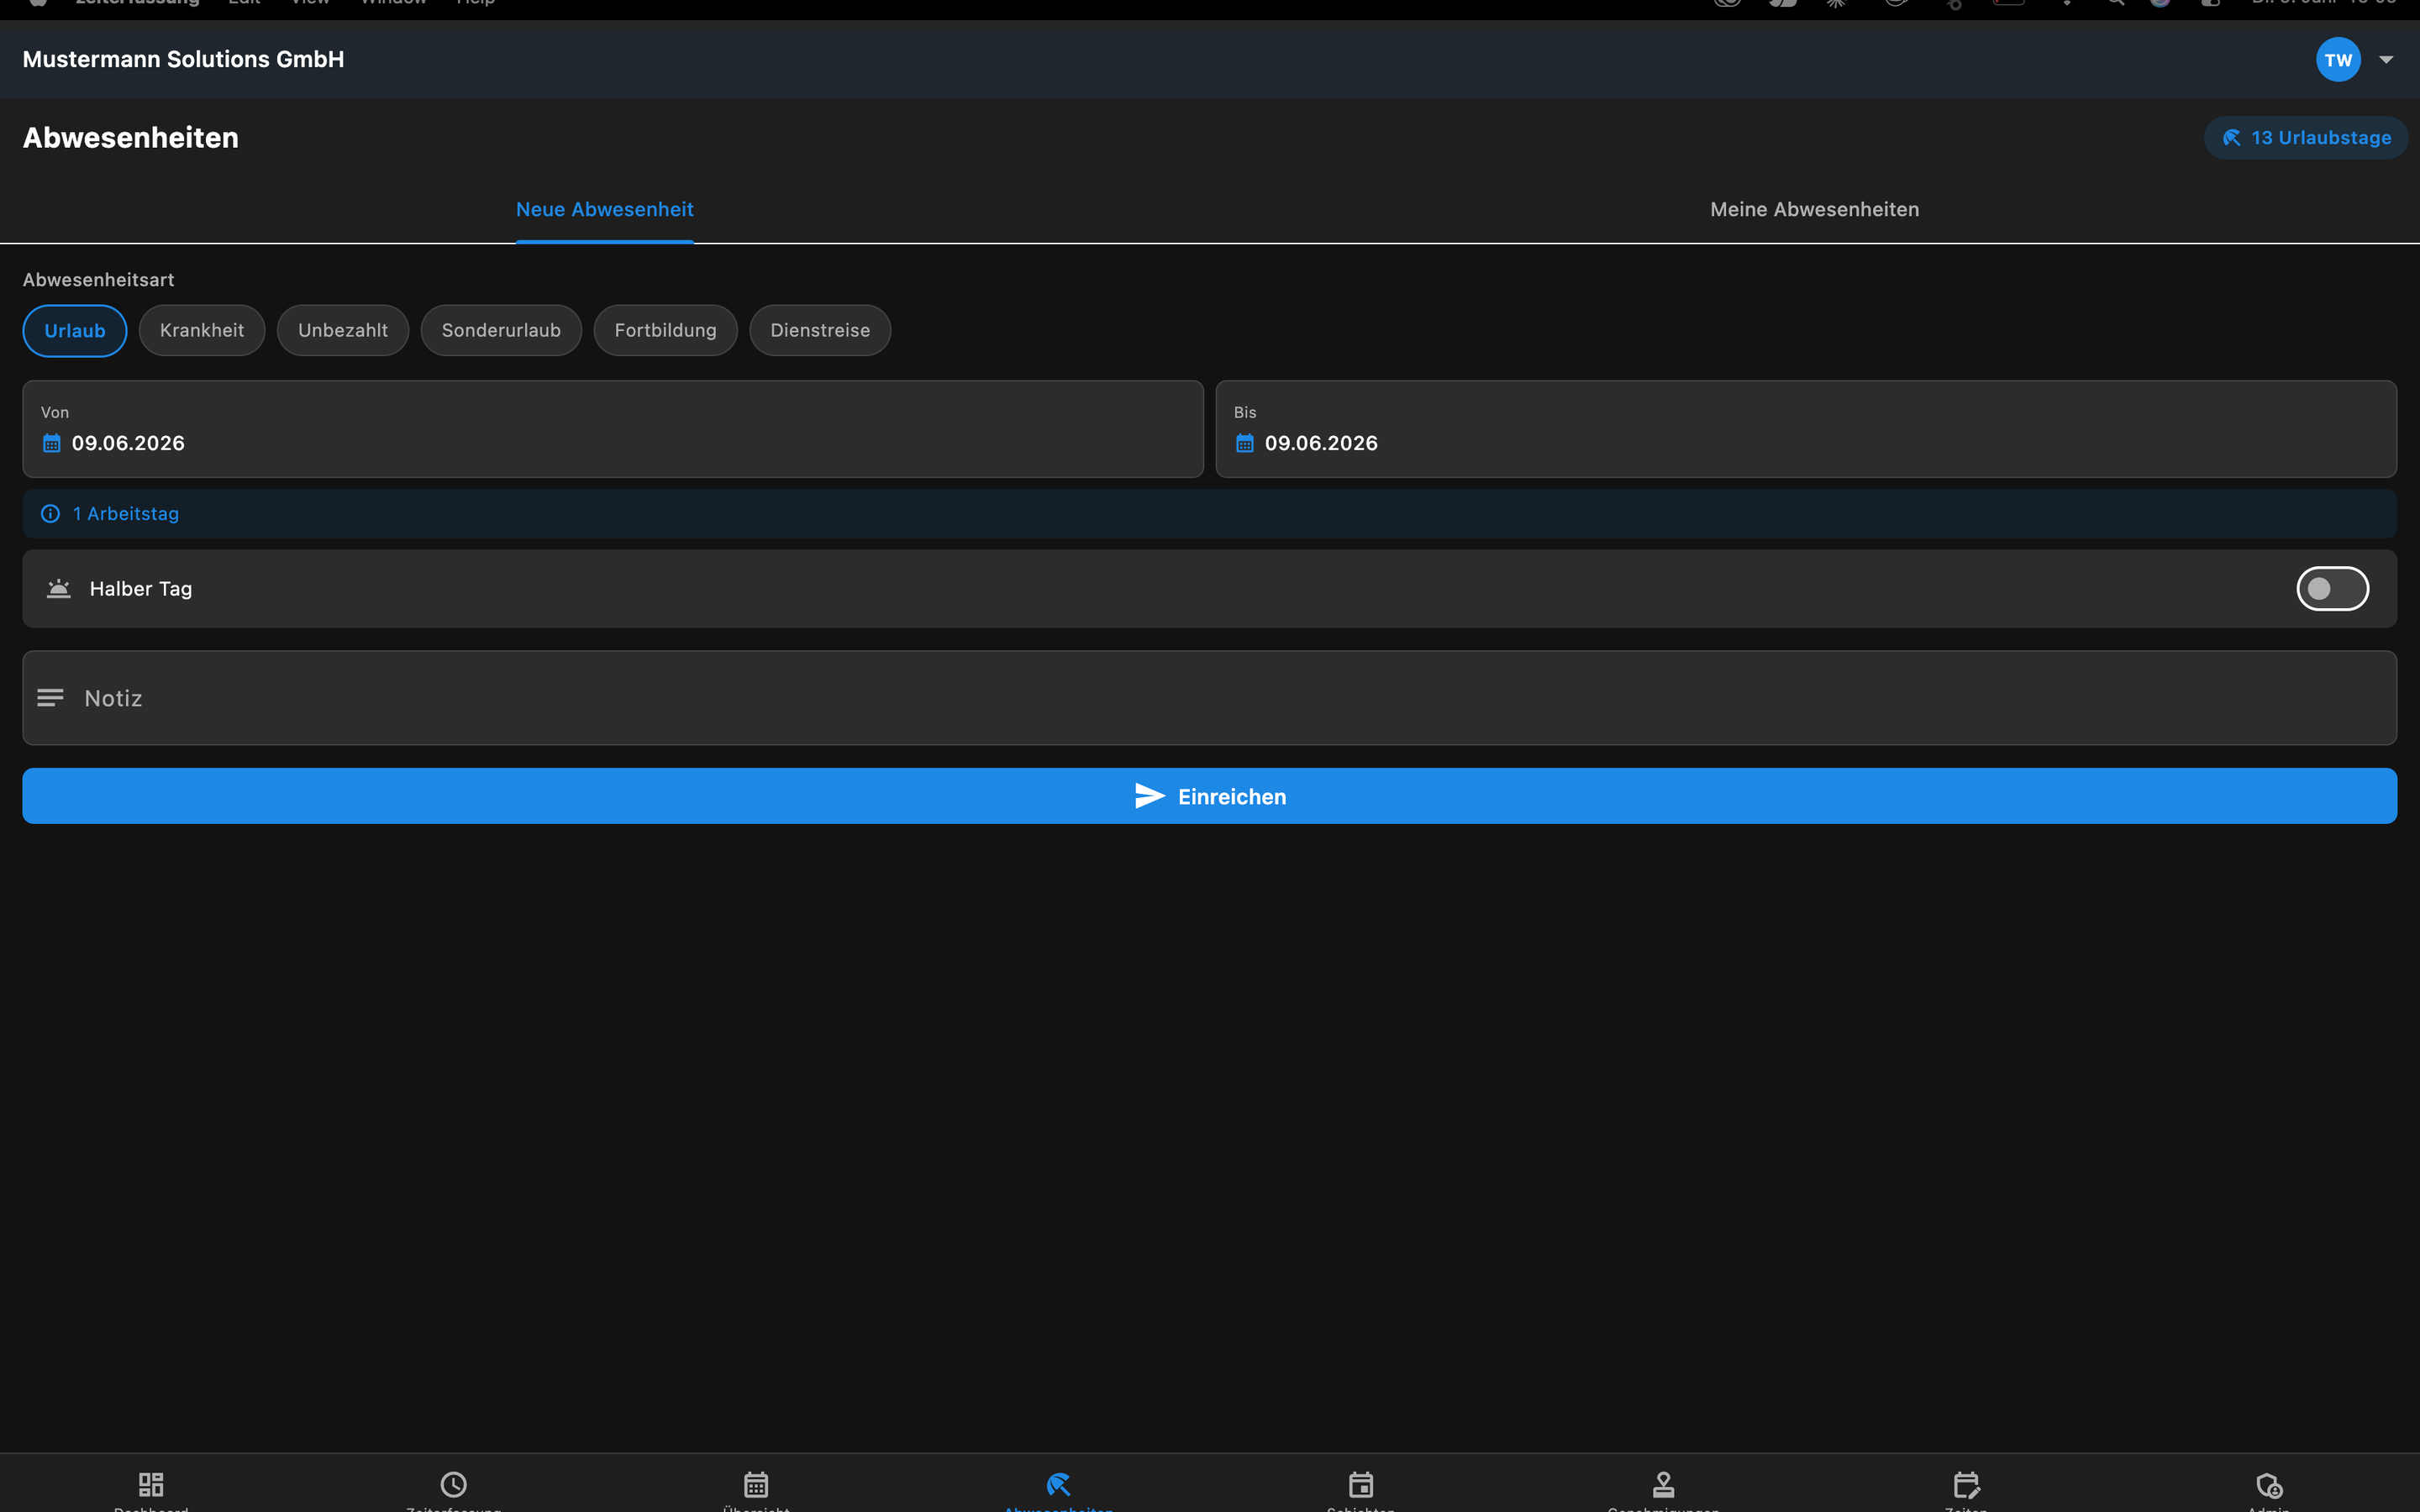The height and width of the screenshot is (1512, 2420).
Task: Select the Urlaub absence type chip
Action: click(x=75, y=331)
